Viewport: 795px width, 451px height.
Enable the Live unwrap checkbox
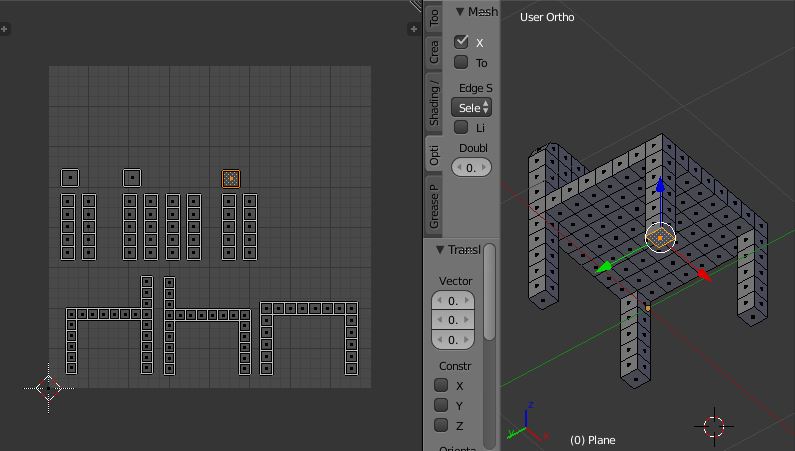(461, 127)
